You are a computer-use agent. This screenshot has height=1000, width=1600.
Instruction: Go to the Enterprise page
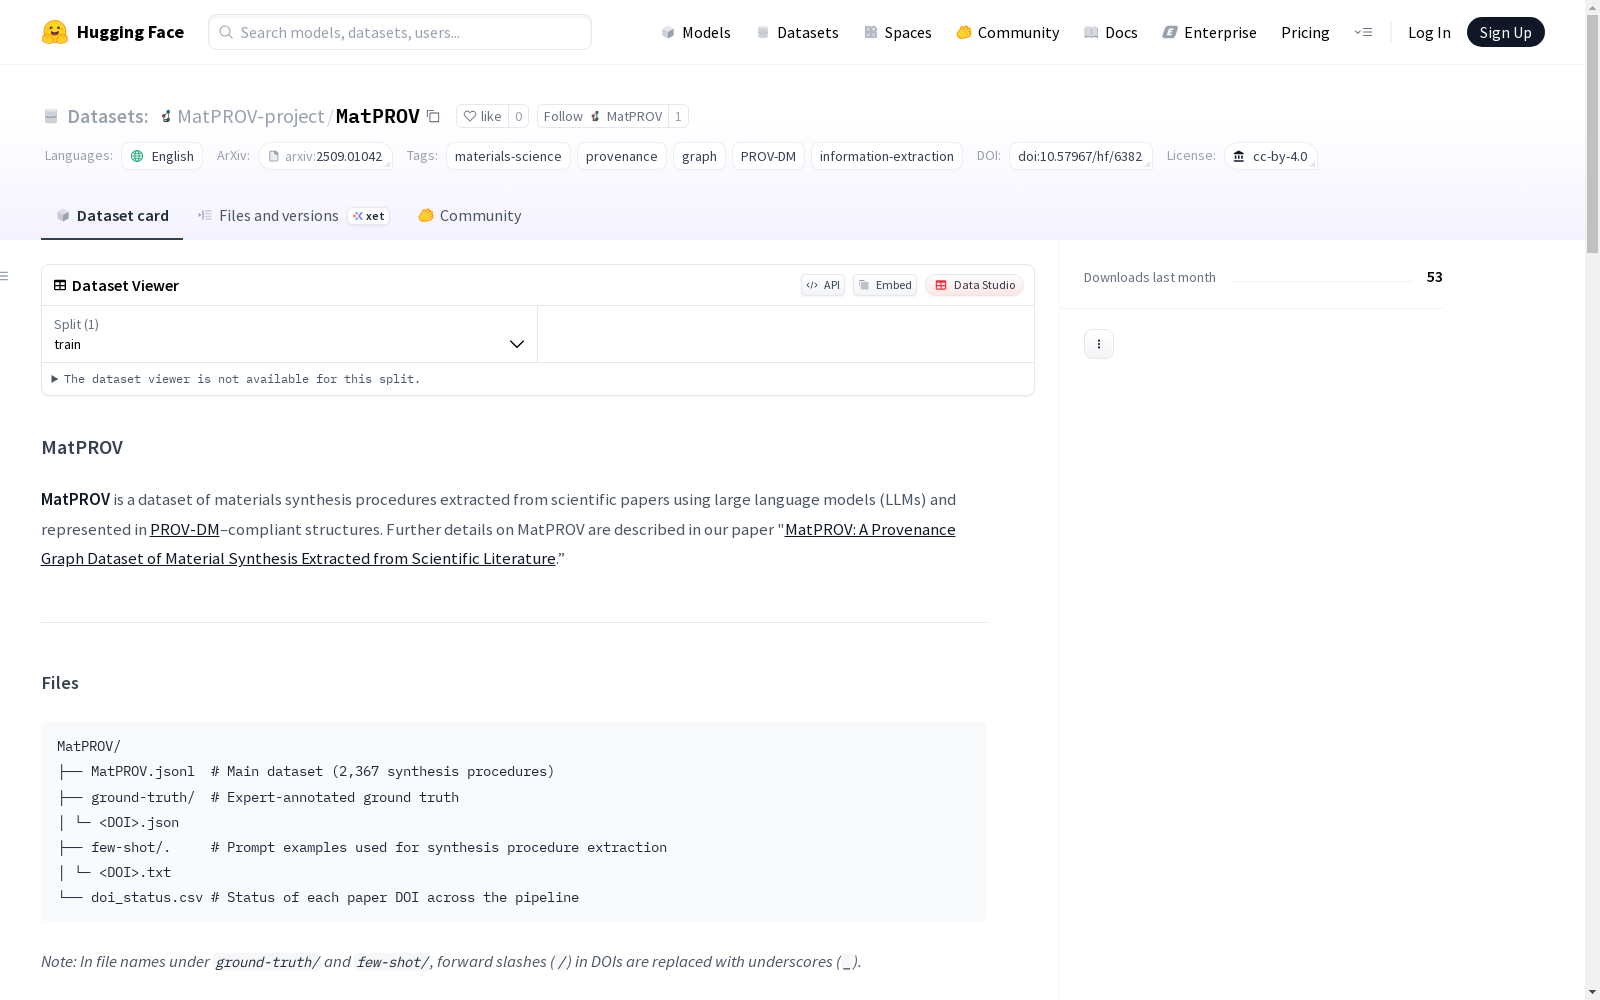tap(1210, 32)
